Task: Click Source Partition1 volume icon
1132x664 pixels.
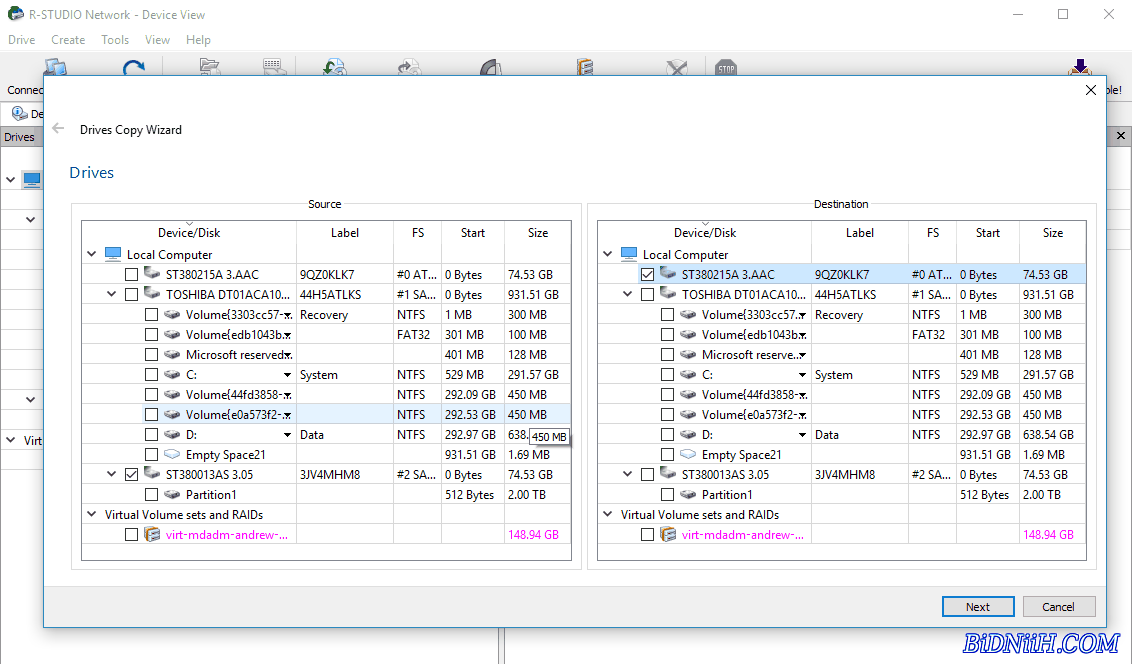Action: pyautogui.click(x=172, y=494)
